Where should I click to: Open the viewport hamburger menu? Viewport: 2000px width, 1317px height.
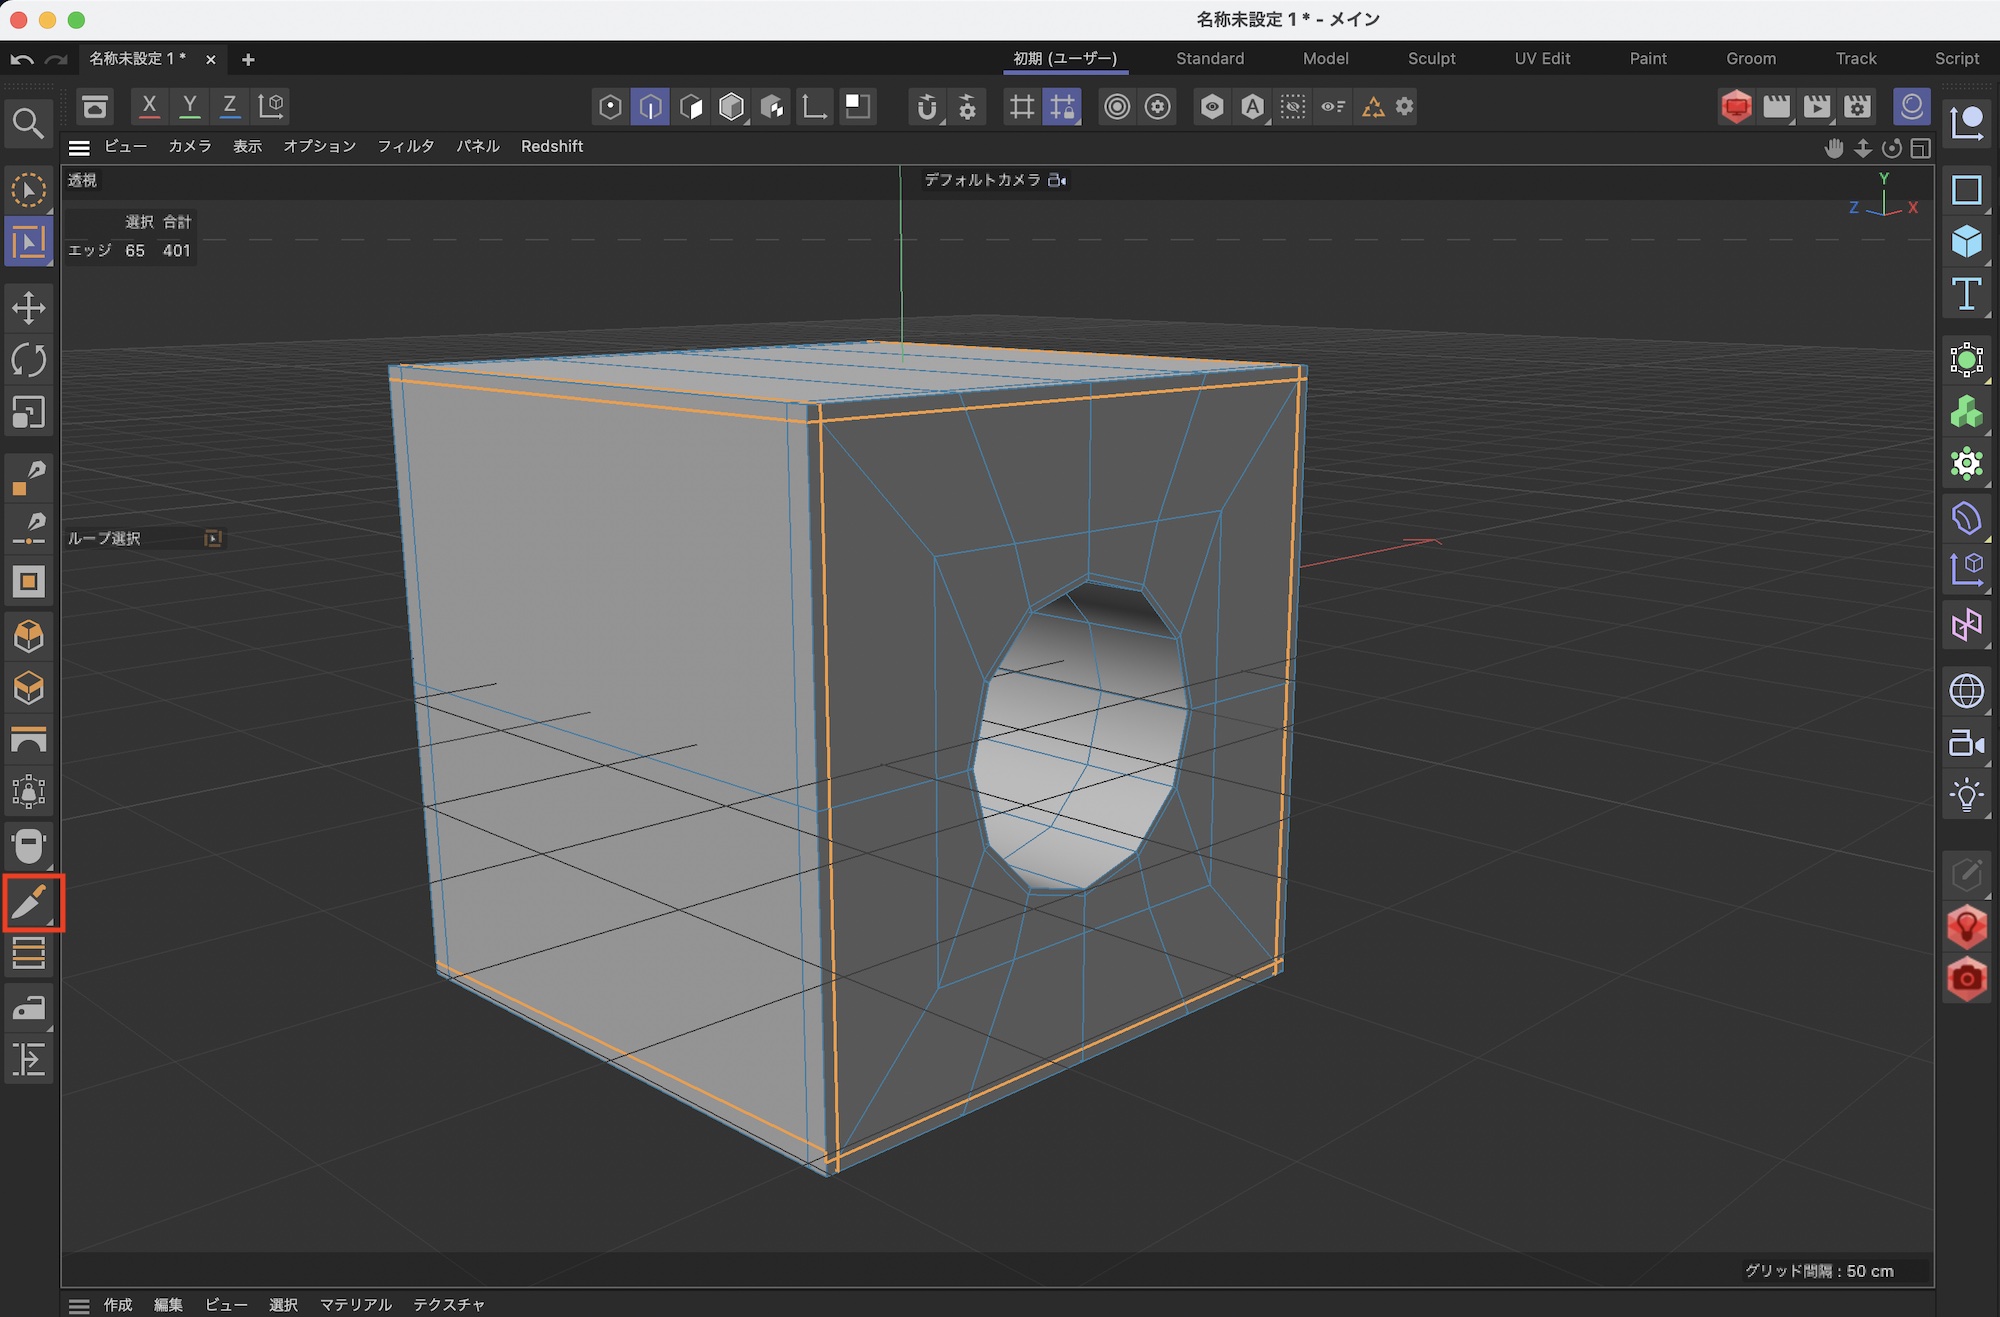pyautogui.click(x=79, y=147)
